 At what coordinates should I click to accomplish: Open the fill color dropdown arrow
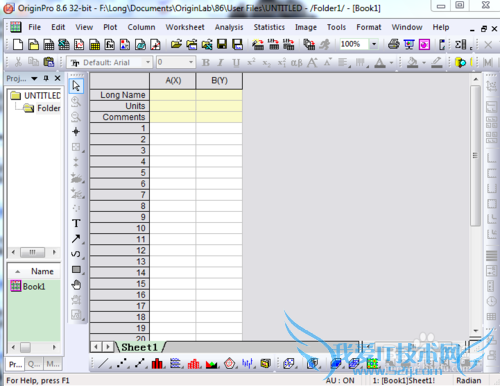424,63
